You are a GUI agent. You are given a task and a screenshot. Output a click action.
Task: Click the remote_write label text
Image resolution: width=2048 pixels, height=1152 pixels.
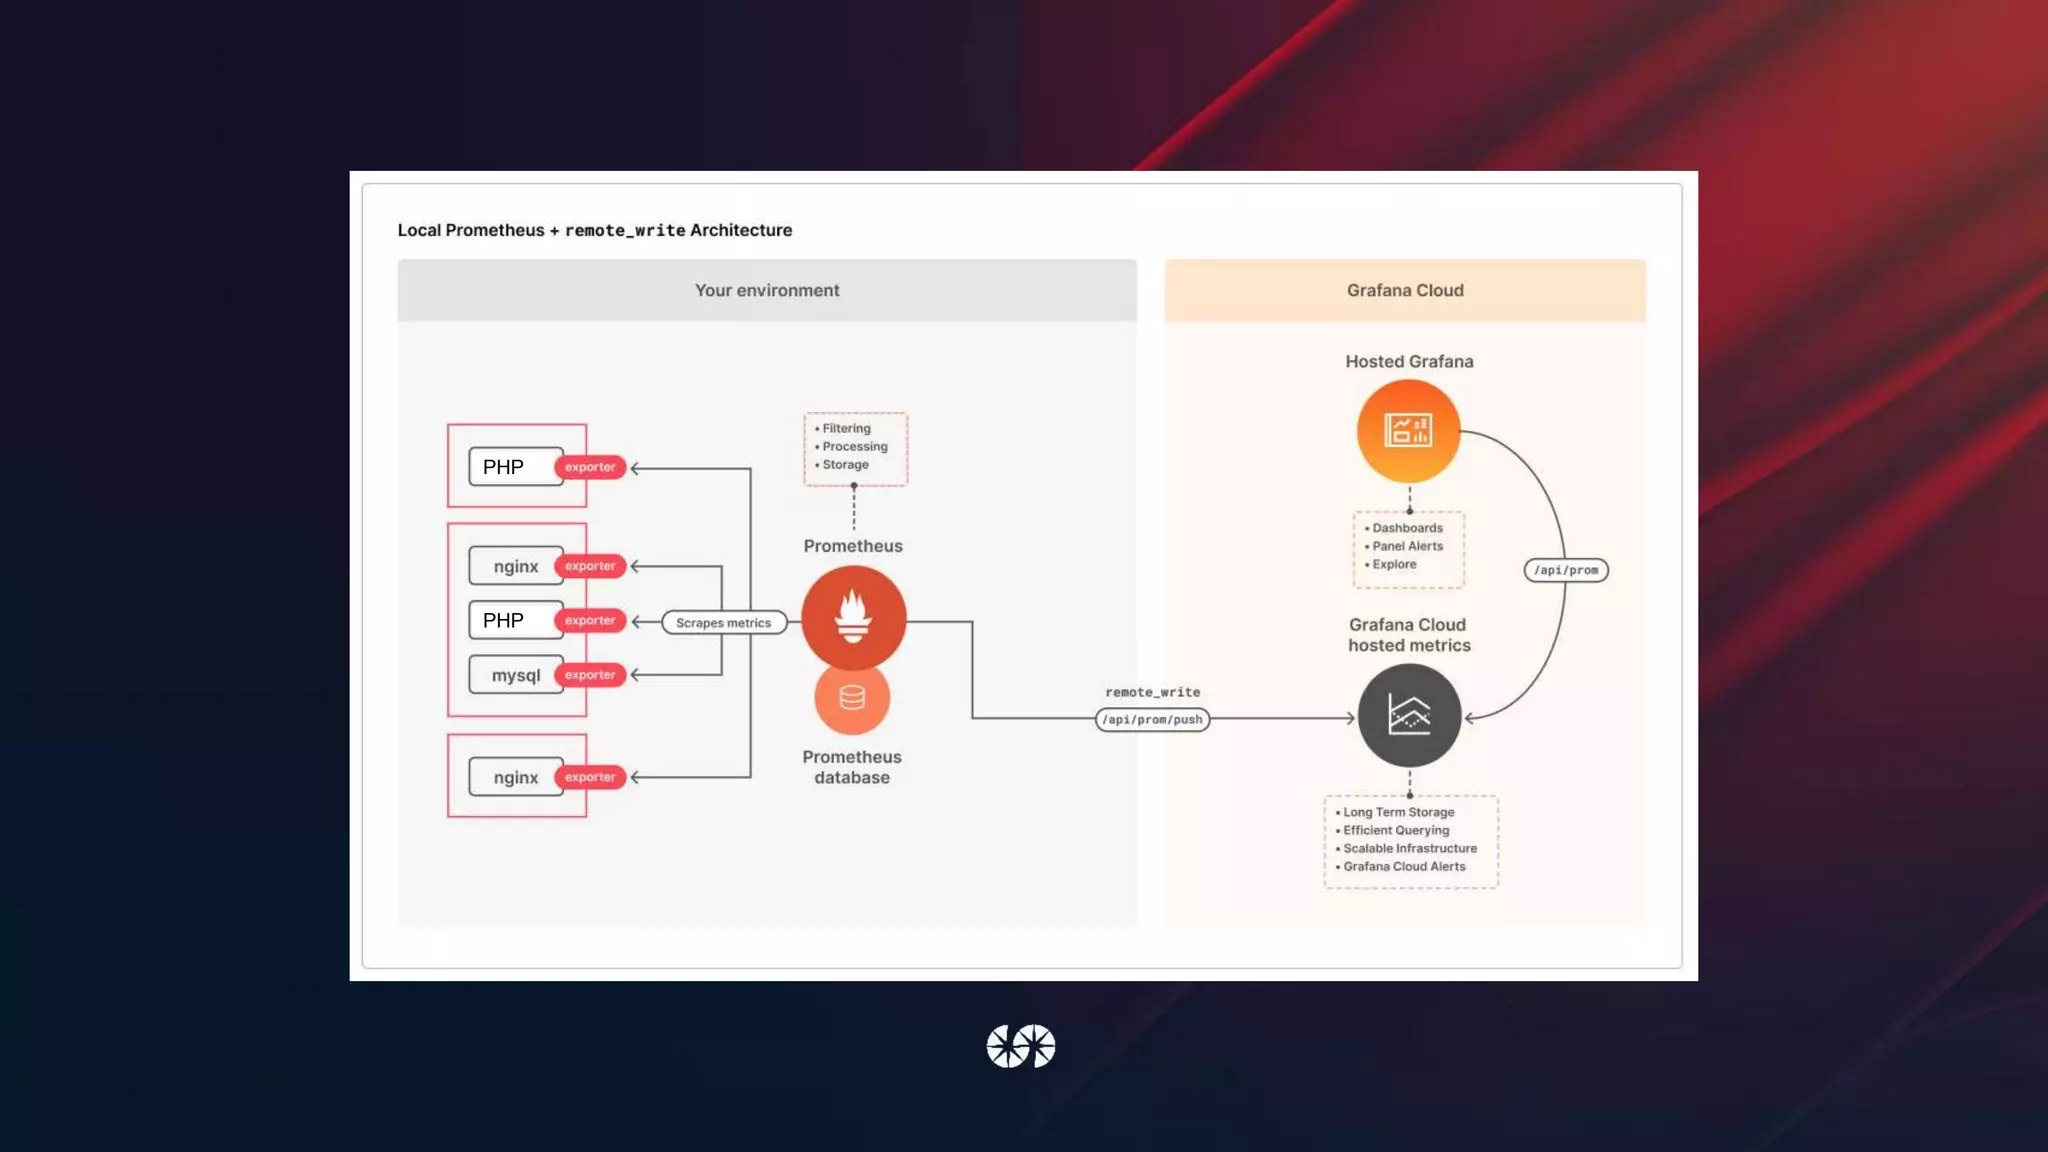pyautogui.click(x=1152, y=692)
